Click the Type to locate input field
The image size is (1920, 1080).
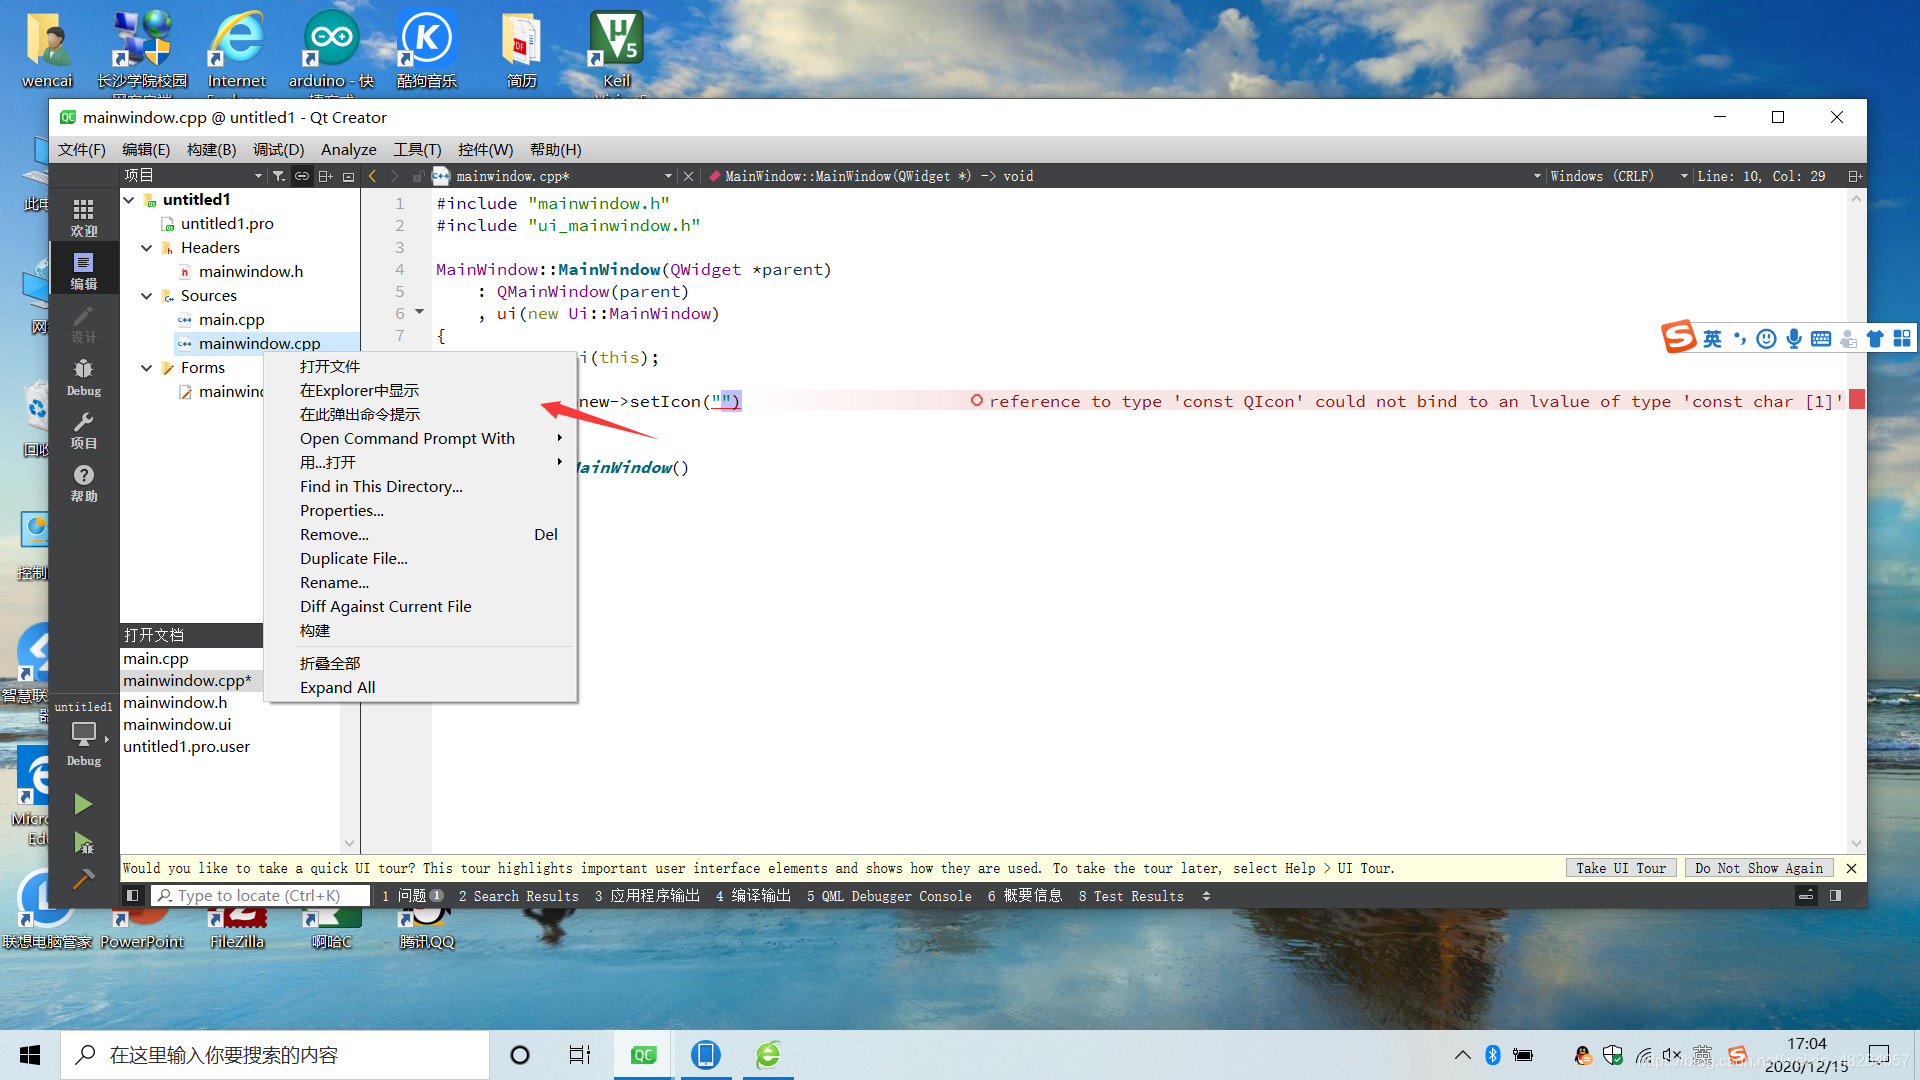click(262, 896)
